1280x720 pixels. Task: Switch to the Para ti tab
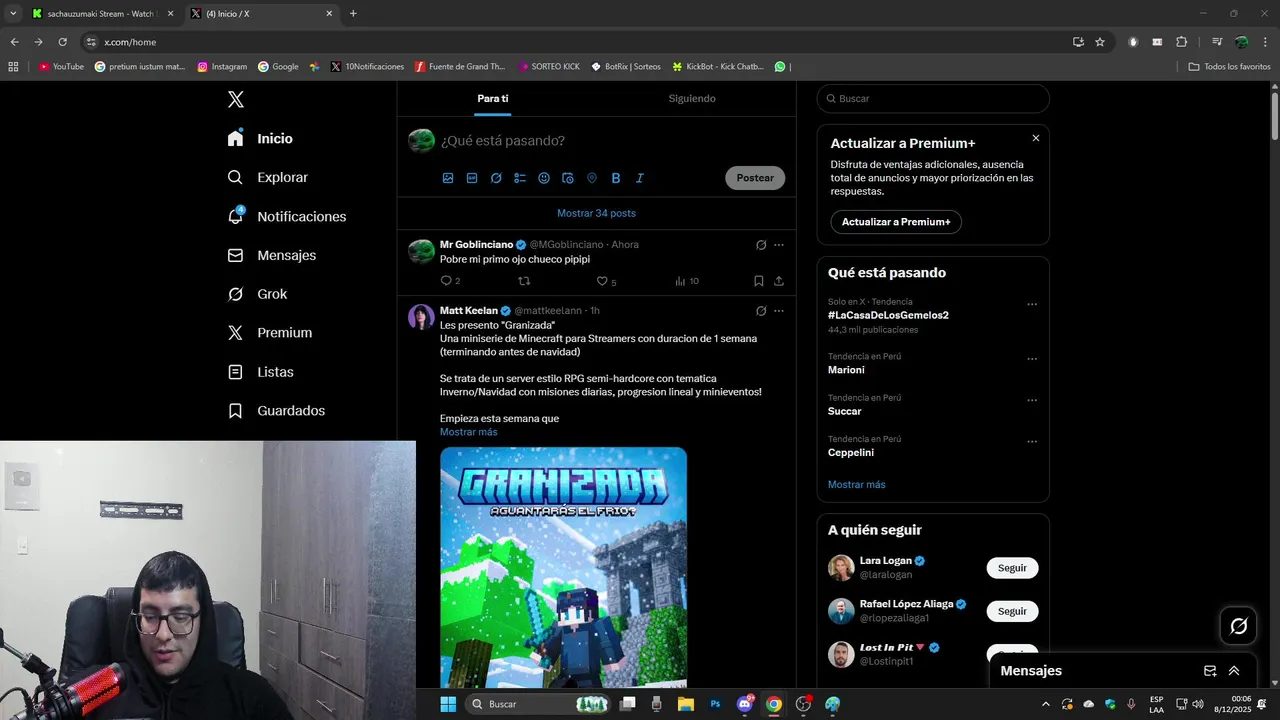[x=493, y=99]
